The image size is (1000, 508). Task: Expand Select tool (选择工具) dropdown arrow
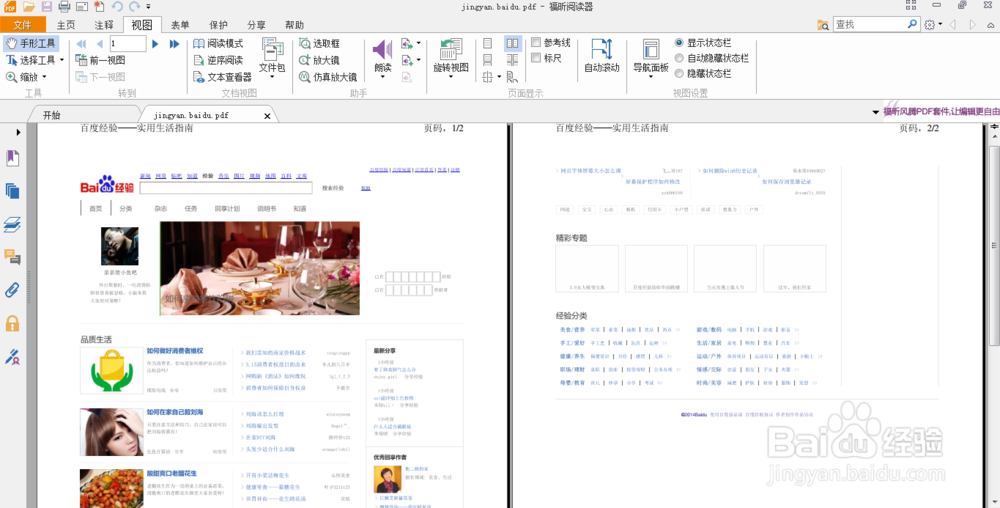(62, 60)
